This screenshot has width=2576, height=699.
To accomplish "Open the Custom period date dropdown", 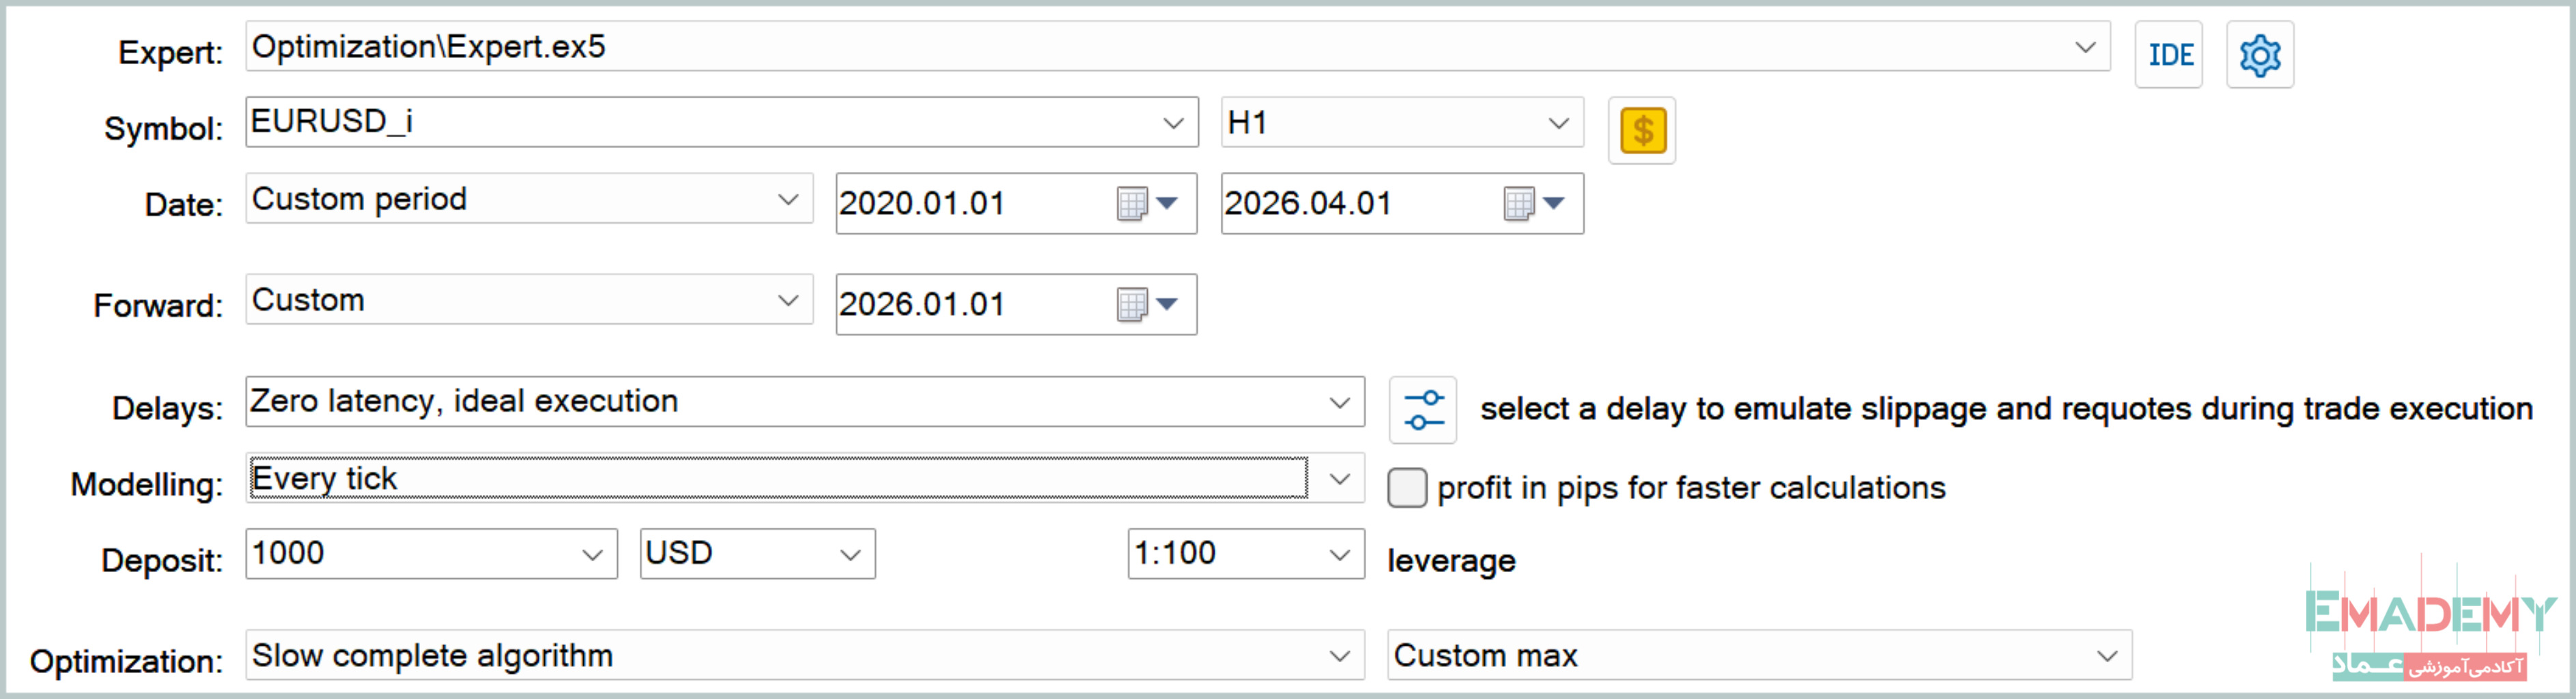I will (529, 199).
